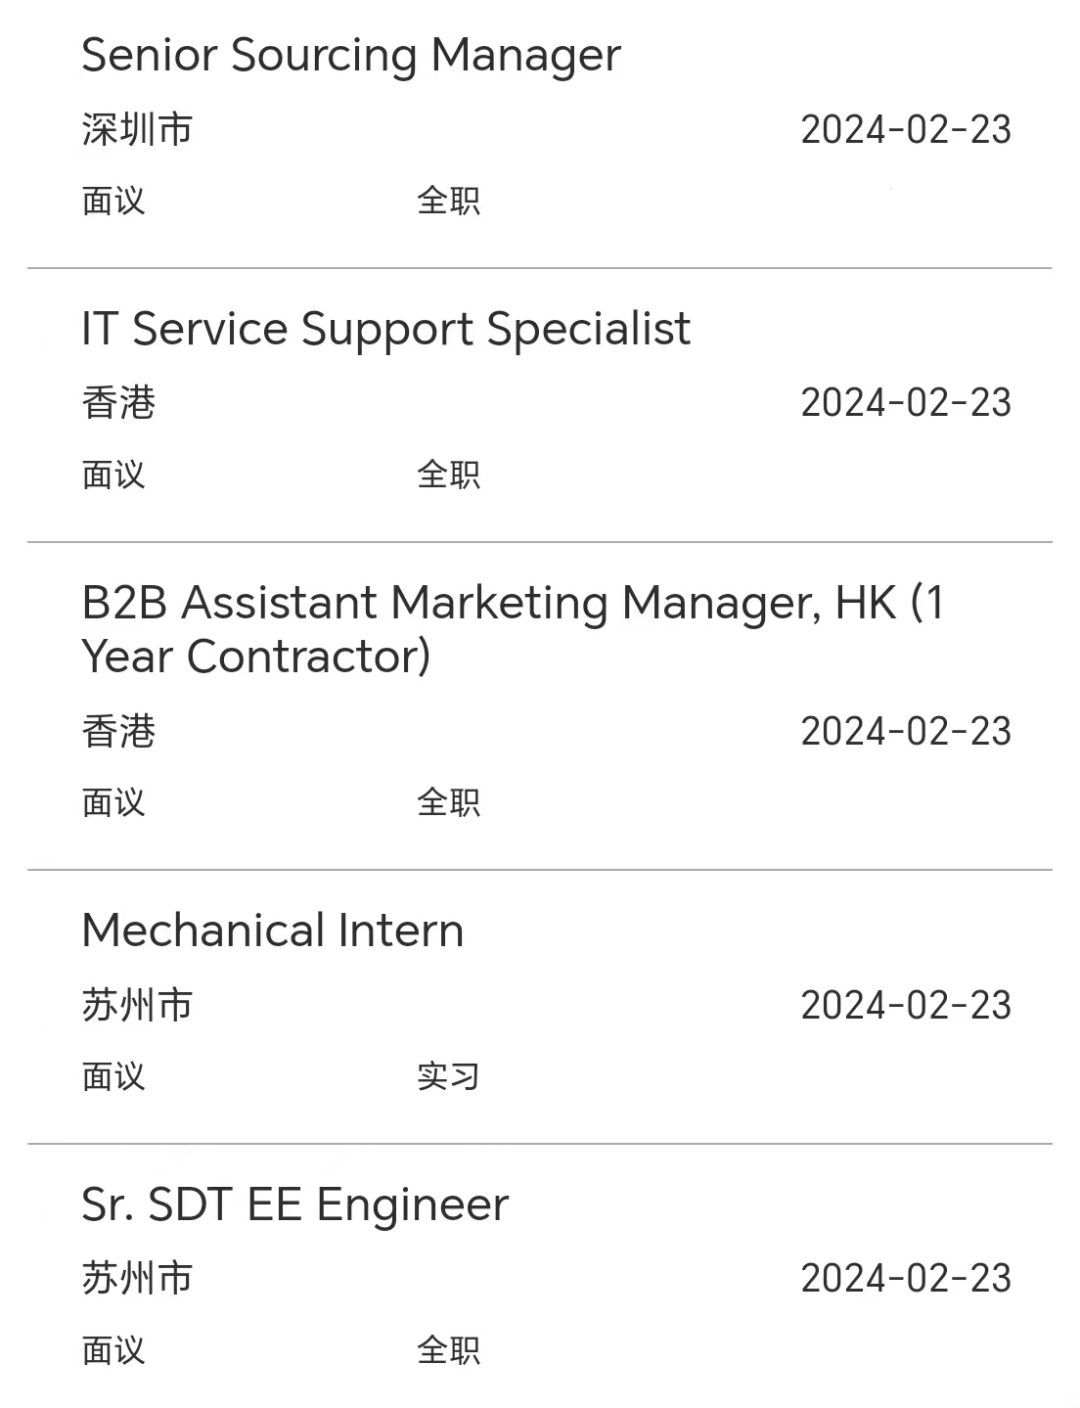Click the 2024-02-23 date on Senior Sourcing Manager
This screenshot has width=1080, height=1408.
click(x=906, y=130)
